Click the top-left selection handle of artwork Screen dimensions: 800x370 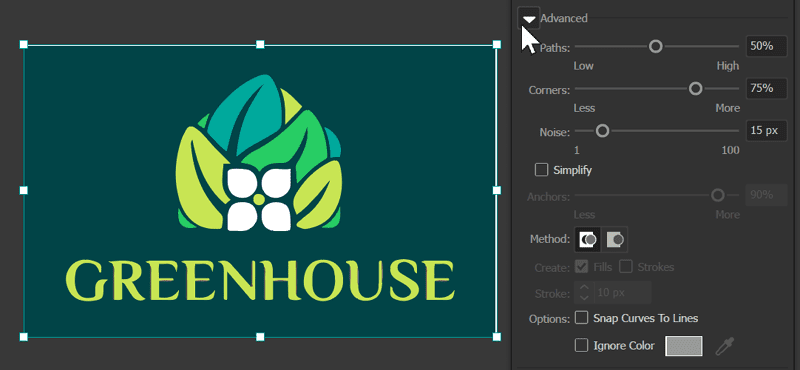tap(23, 44)
